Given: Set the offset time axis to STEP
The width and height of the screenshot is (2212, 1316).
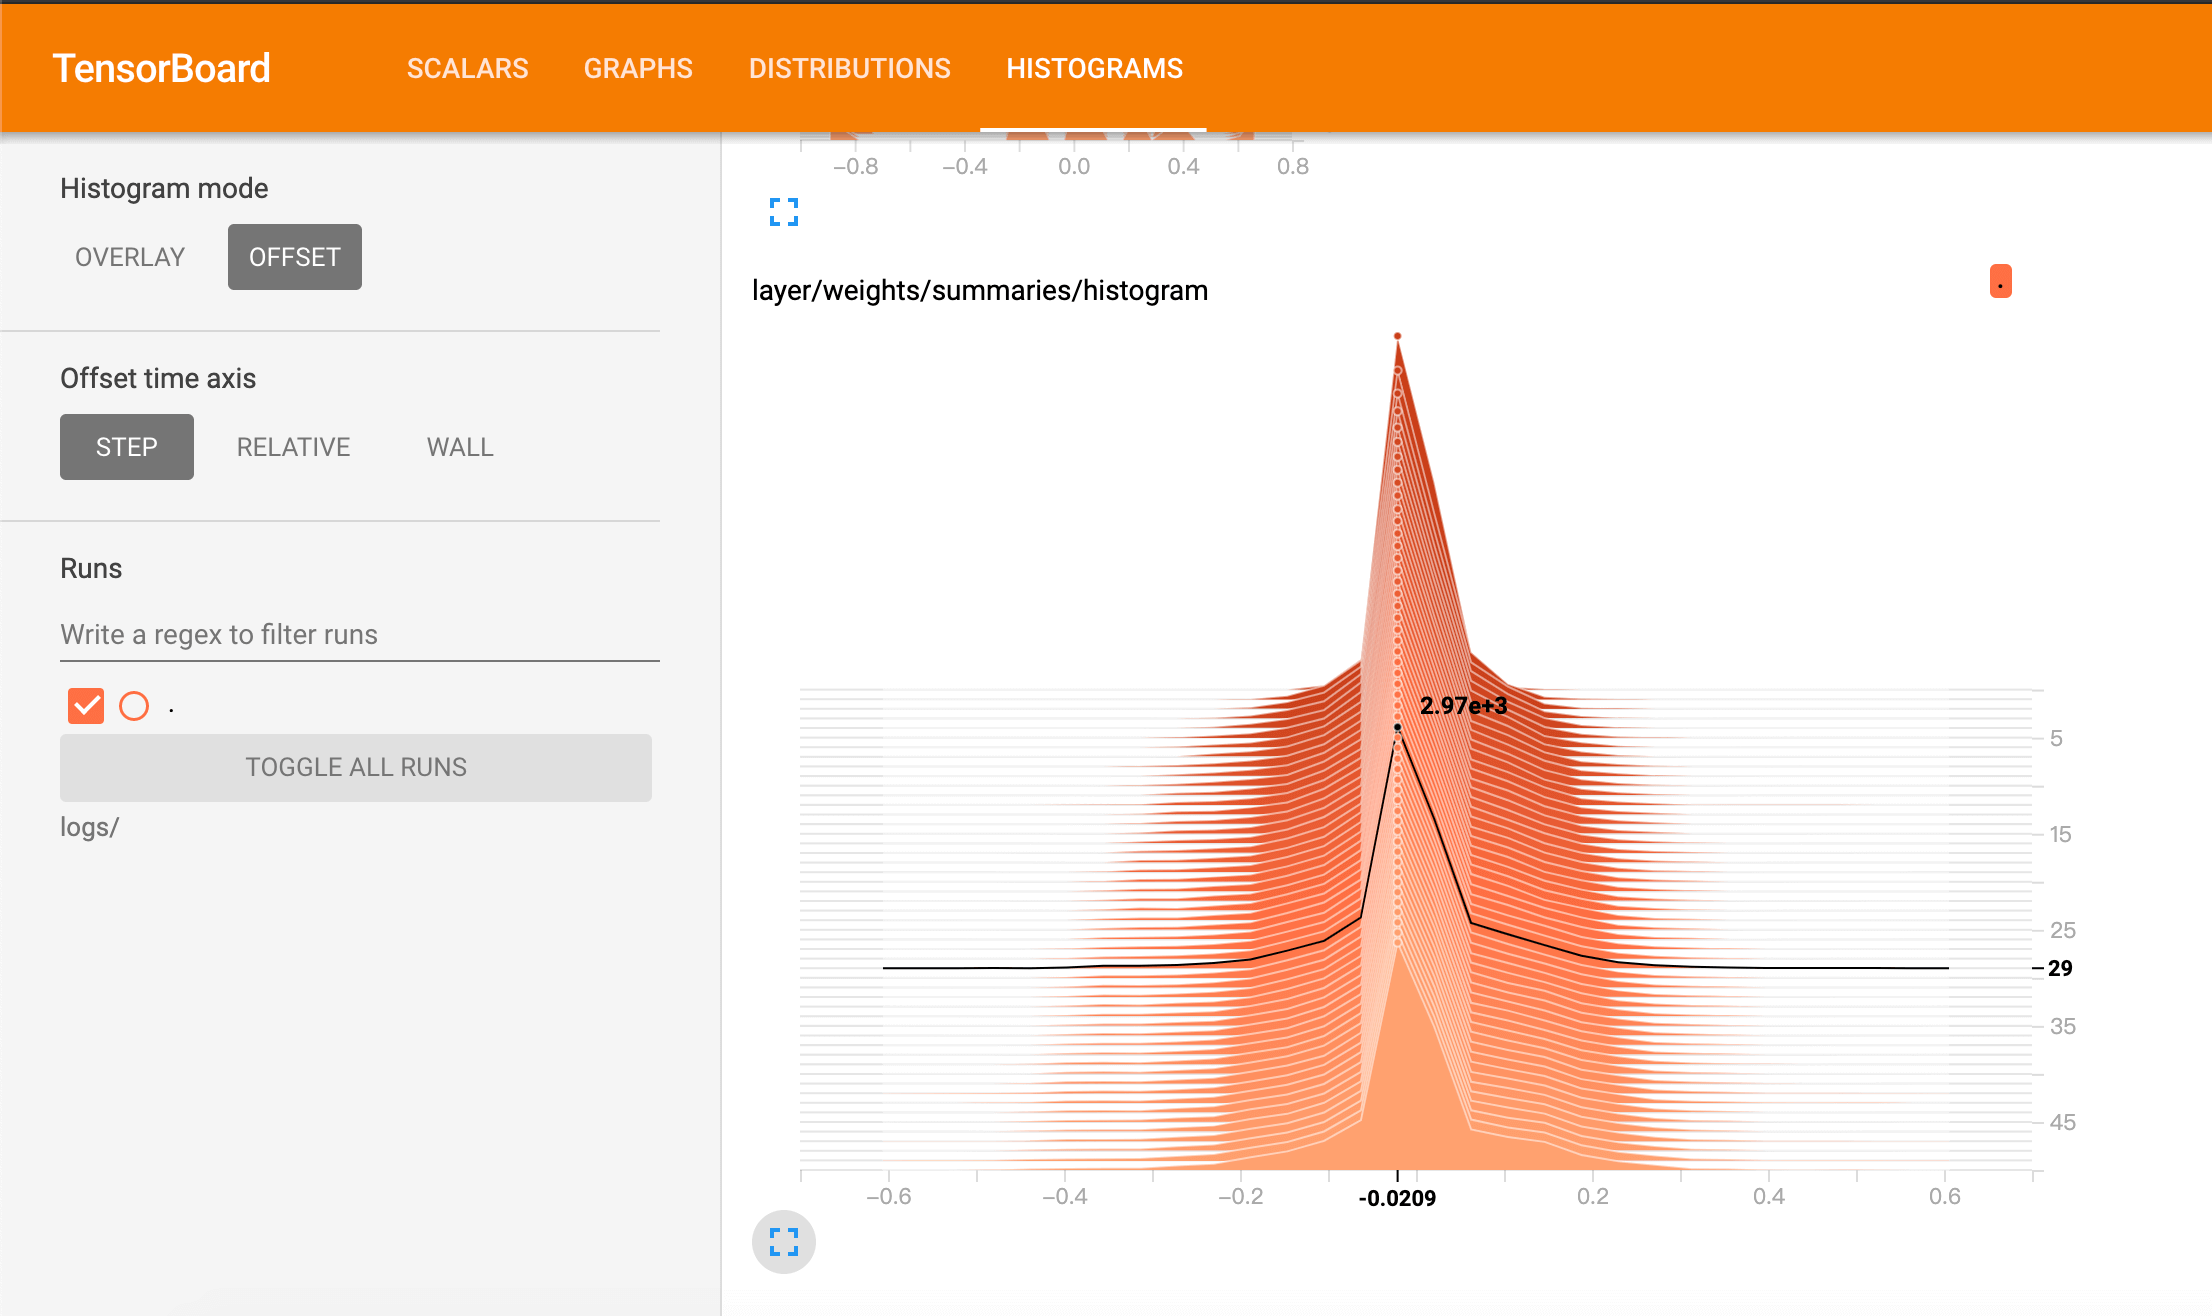Looking at the screenshot, I should (x=127, y=447).
